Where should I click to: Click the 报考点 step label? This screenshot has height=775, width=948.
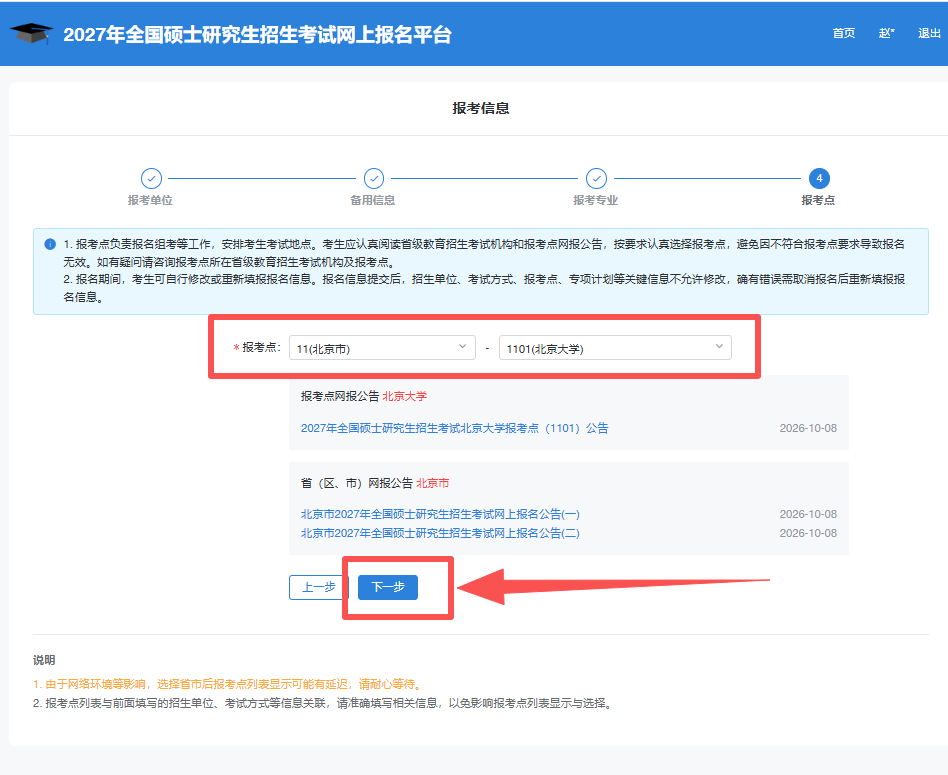coord(818,200)
